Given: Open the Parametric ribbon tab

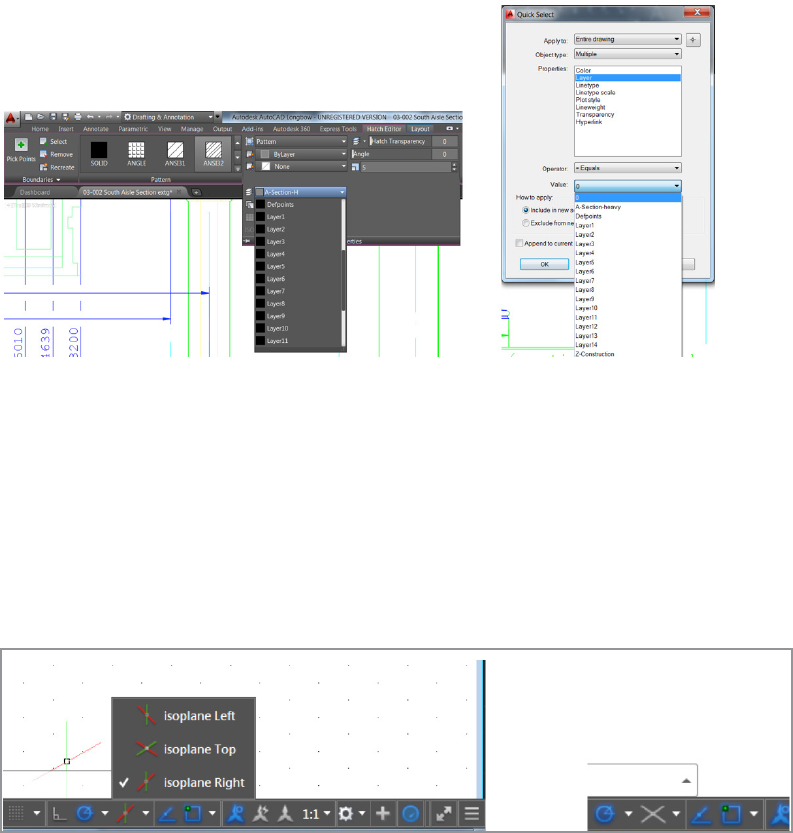Looking at the screenshot, I should [x=133, y=129].
